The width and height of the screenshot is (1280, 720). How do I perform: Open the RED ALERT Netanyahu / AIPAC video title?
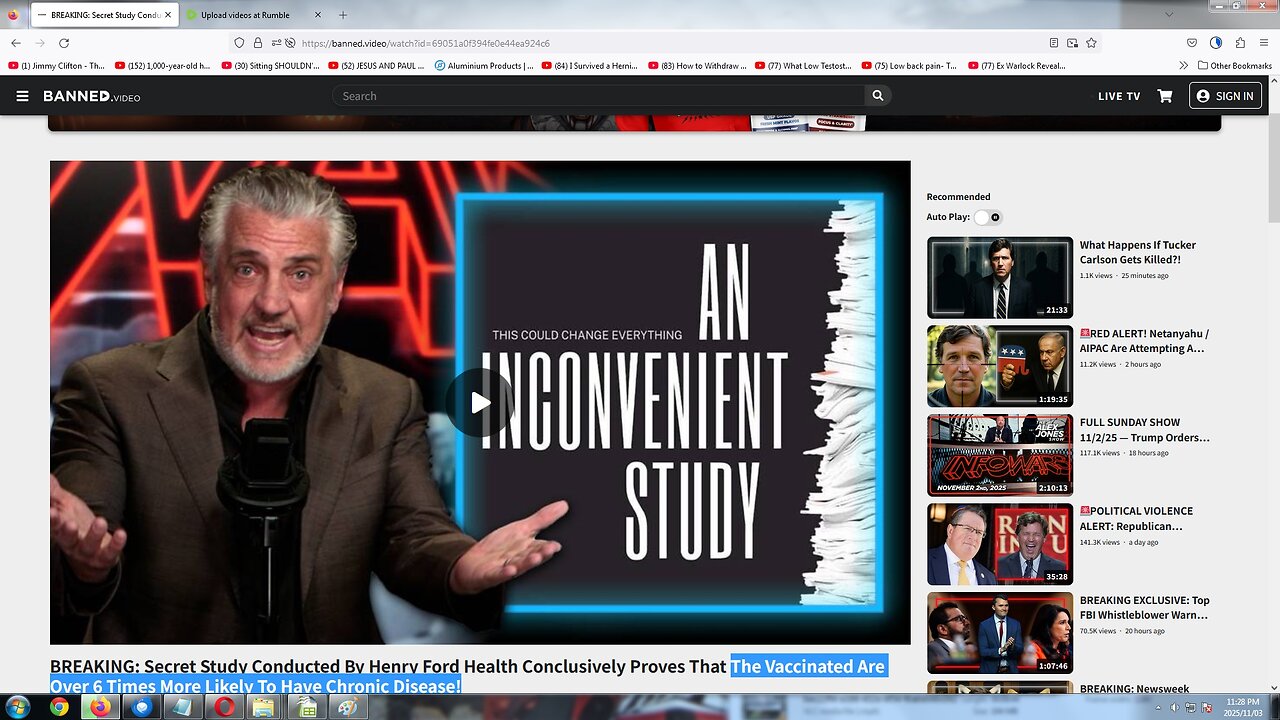(x=1144, y=341)
